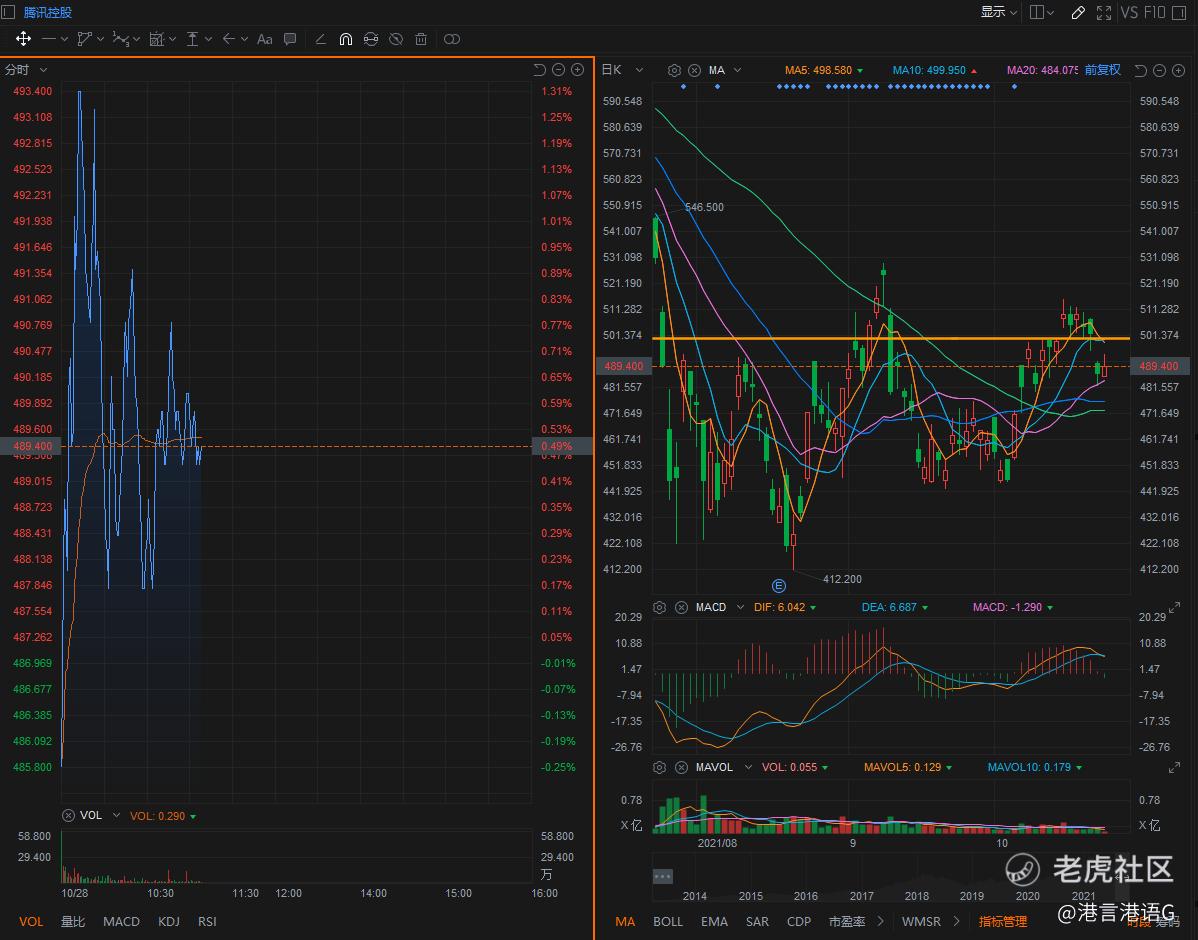This screenshot has width=1198, height=940.
Task: Click the trash can delete-drawings icon
Action: [x=421, y=39]
